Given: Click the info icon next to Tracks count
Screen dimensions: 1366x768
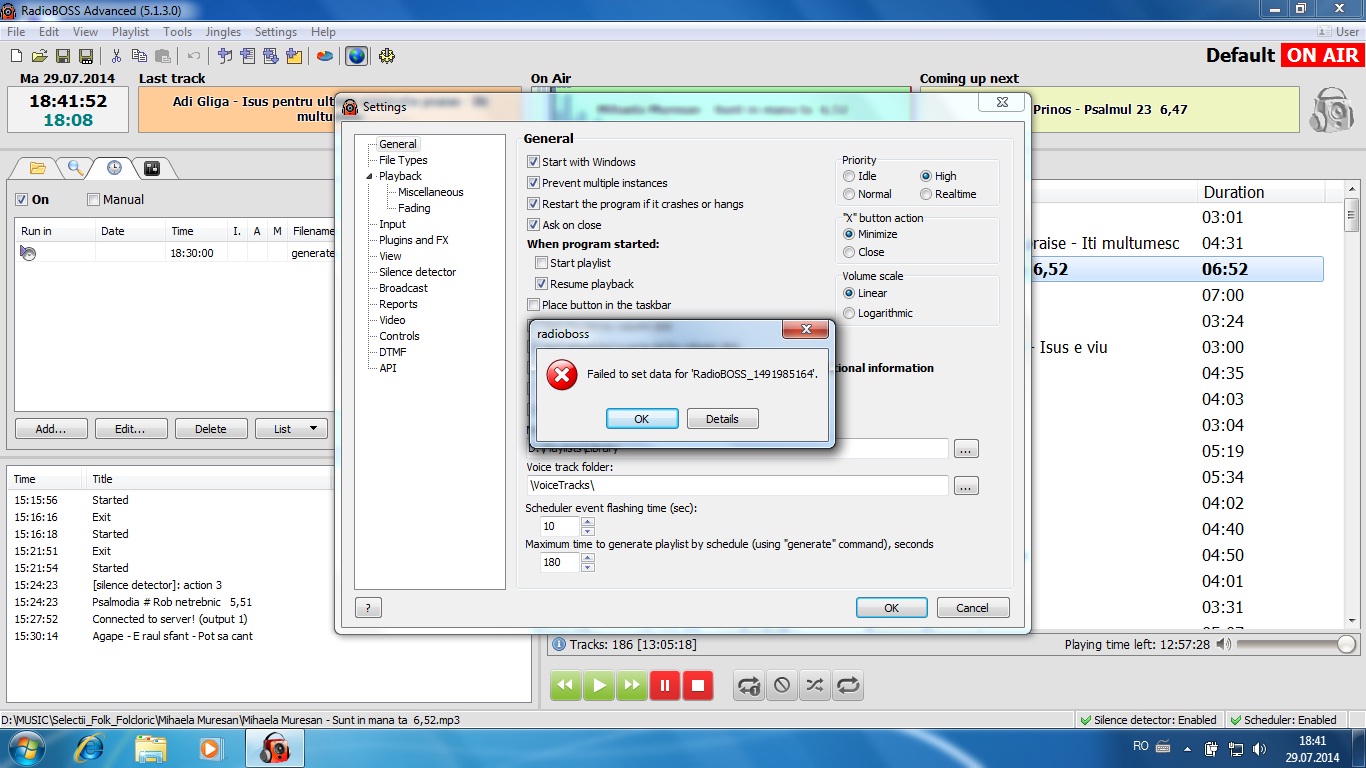Looking at the screenshot, I should (x=560, y=645).
